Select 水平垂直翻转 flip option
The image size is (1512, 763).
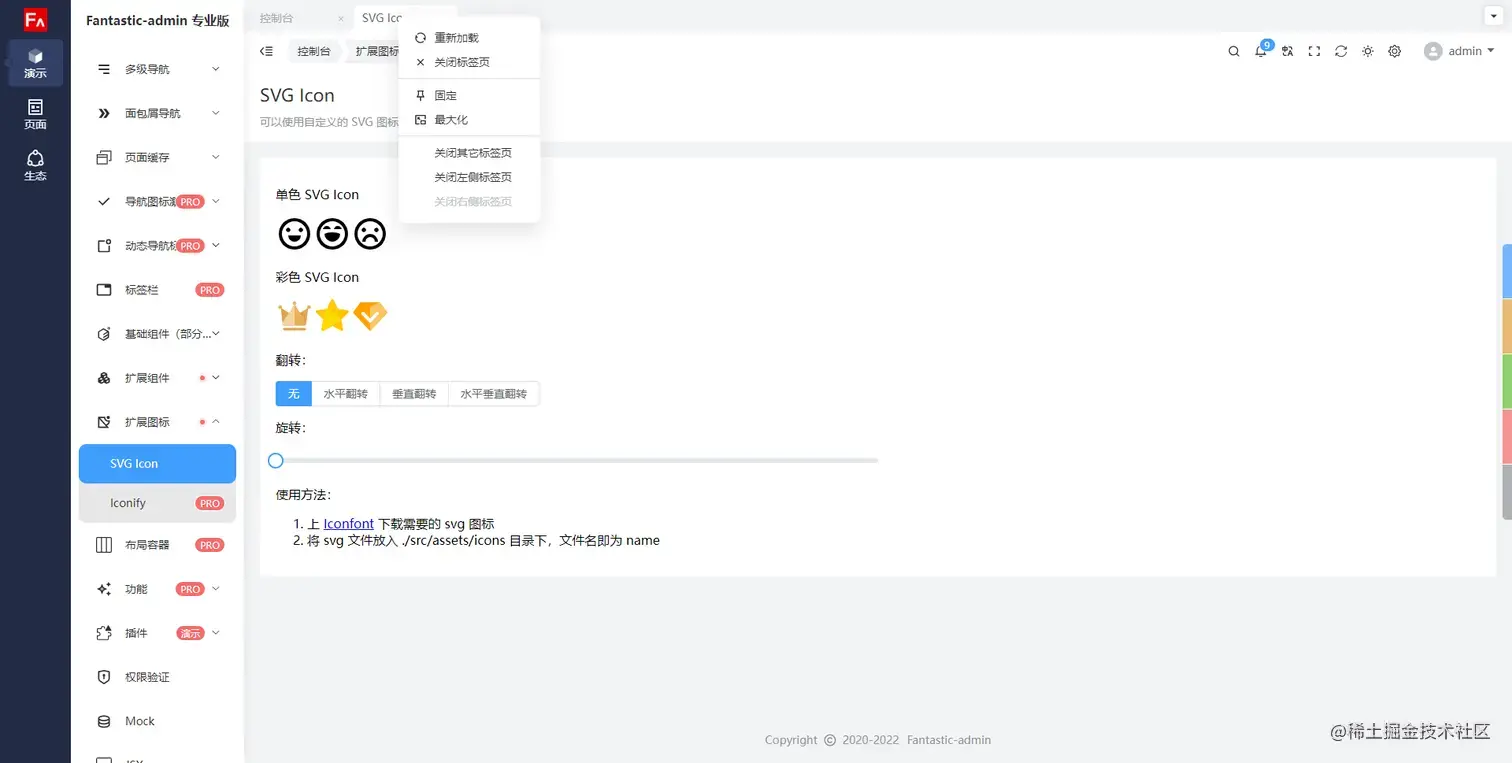[494, 394]
